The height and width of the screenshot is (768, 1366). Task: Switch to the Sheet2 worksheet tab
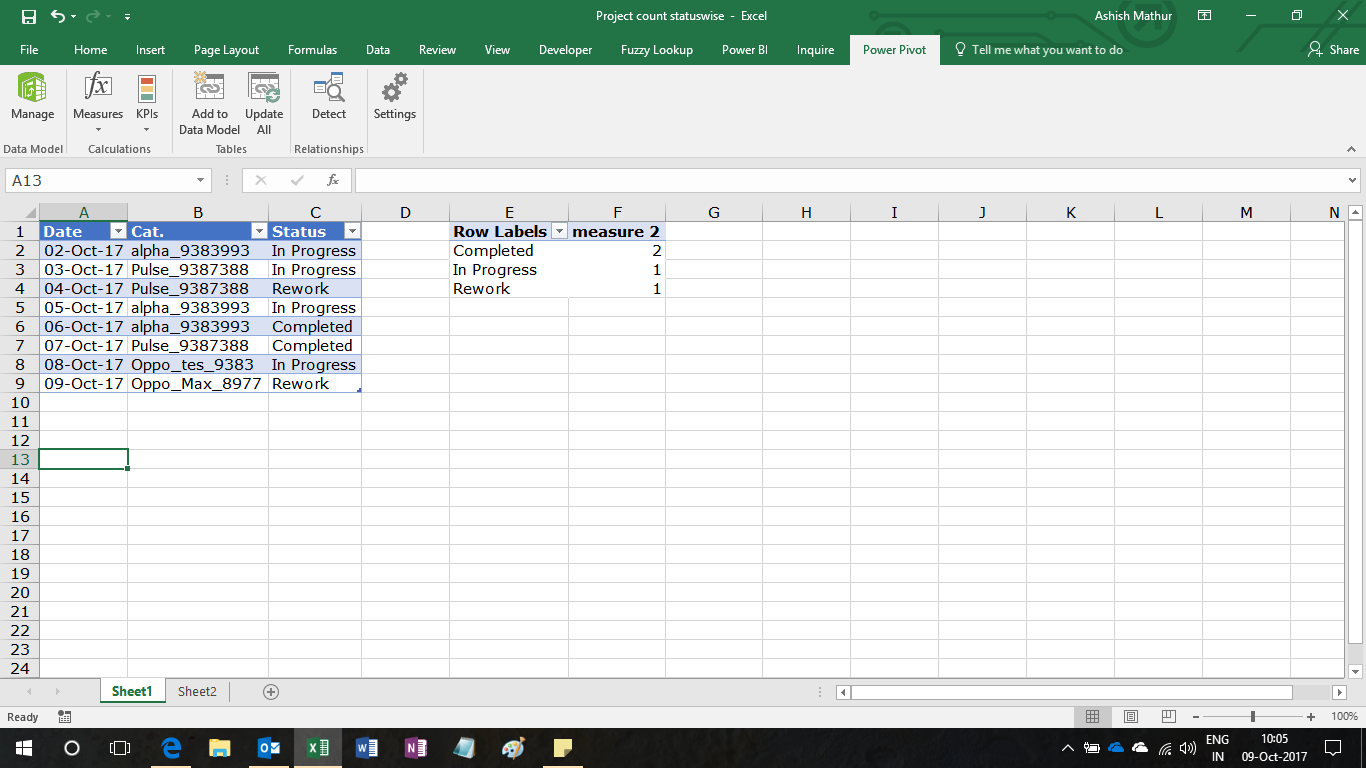(197, 692)
